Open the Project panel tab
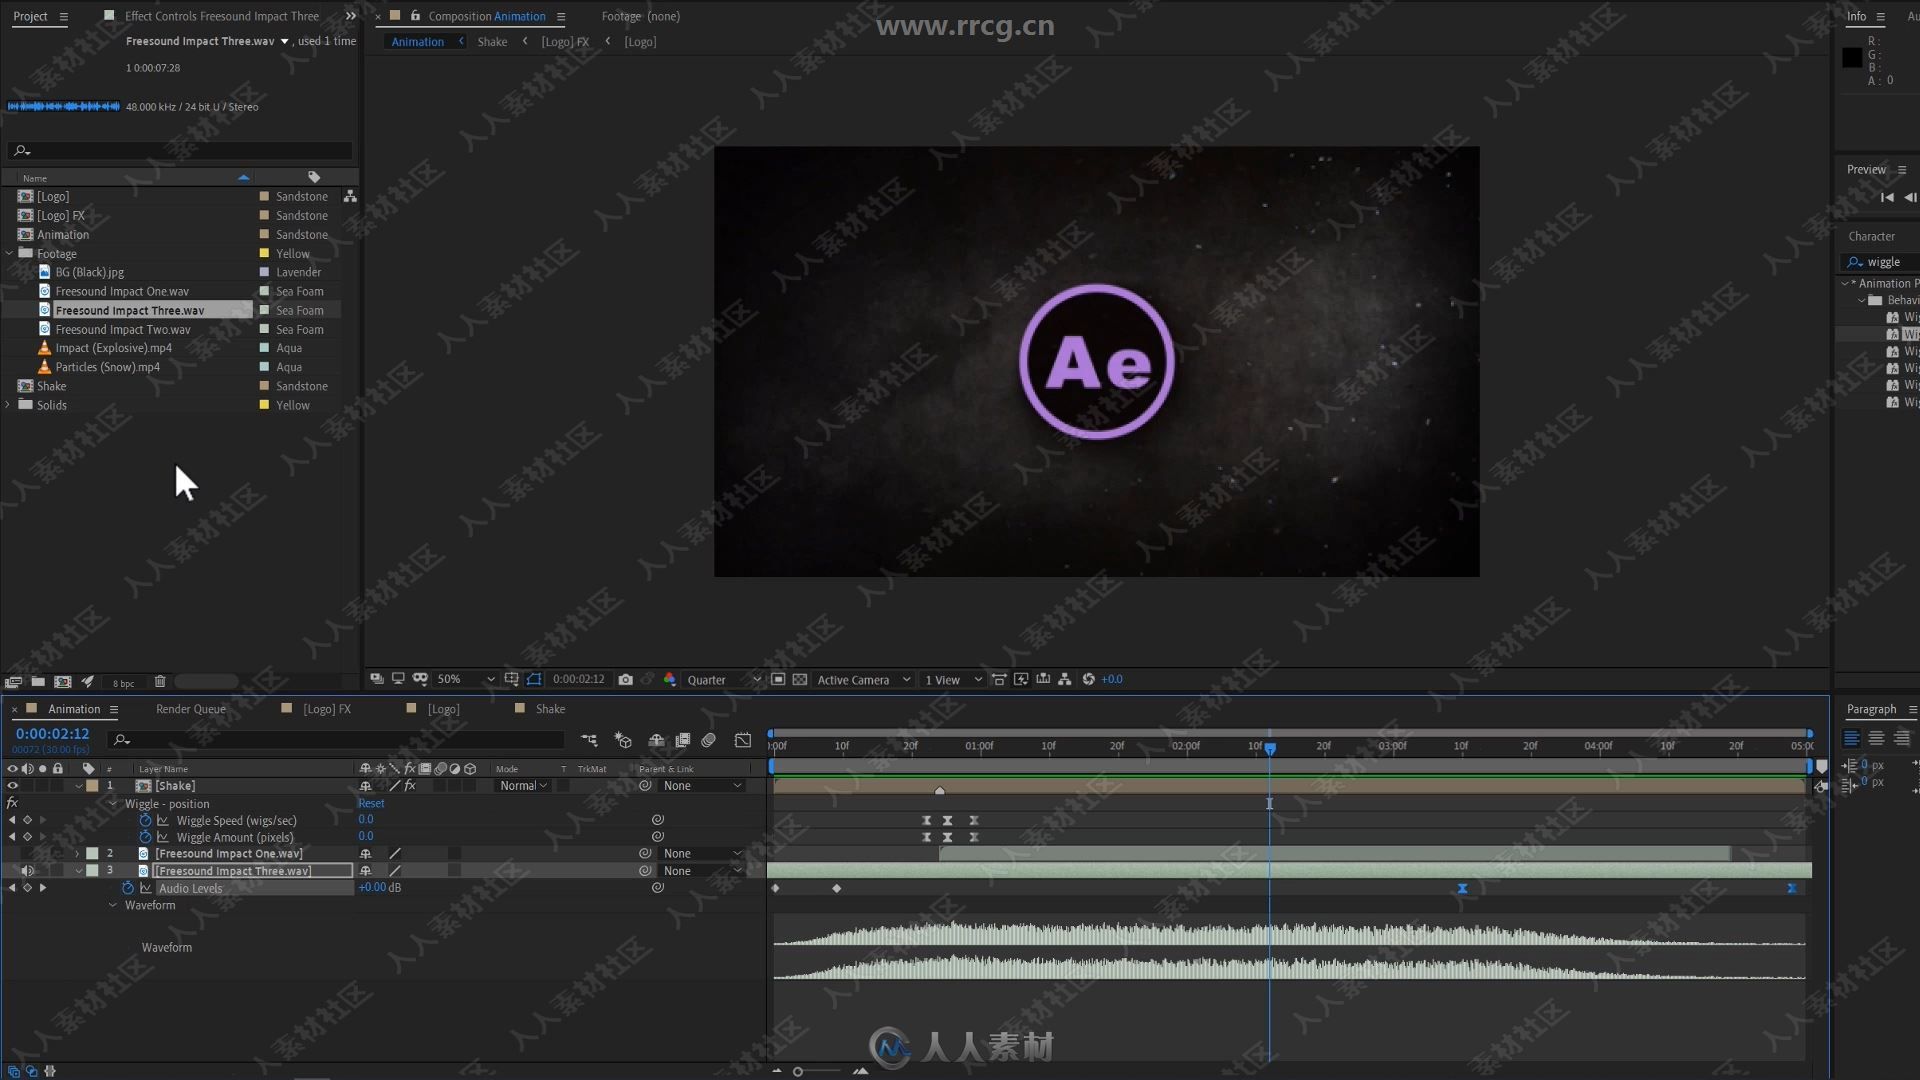 click(30, 16)
